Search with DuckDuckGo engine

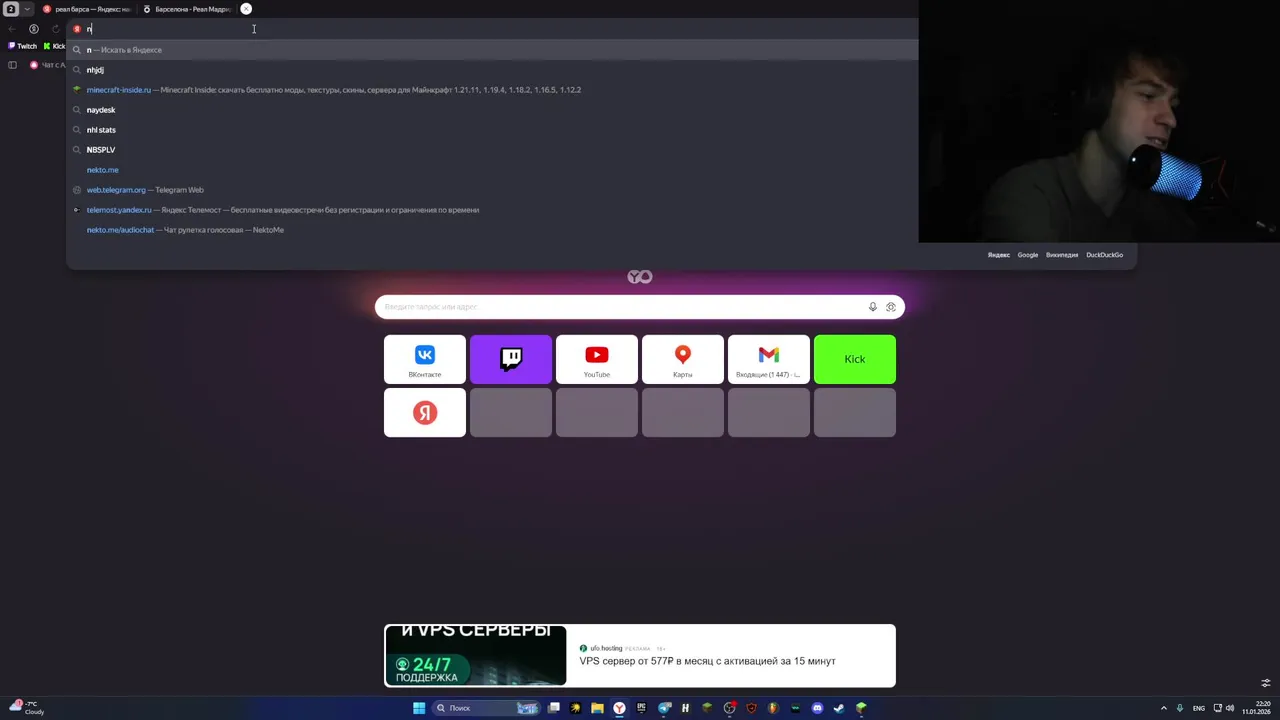point(1104,255)
